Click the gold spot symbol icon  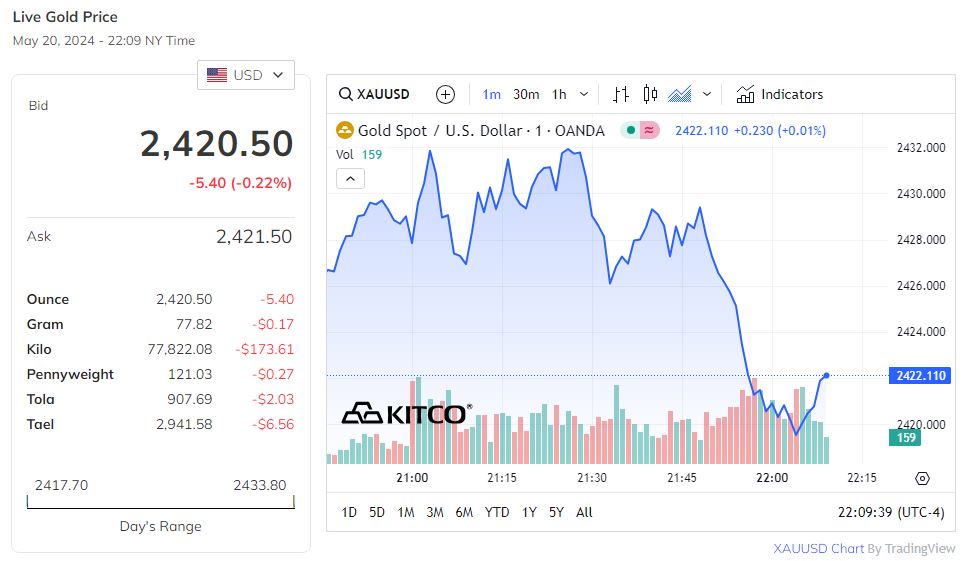click(x=344, y=130)
